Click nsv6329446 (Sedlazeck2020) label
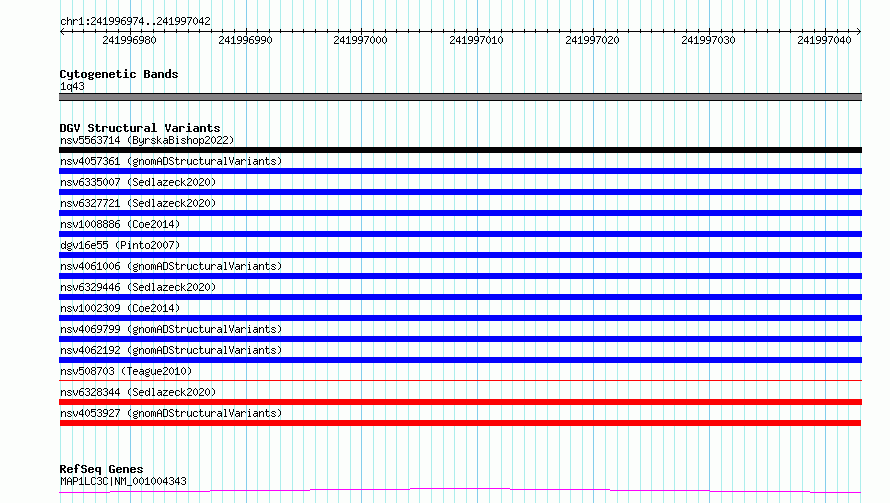 point(138,287)
